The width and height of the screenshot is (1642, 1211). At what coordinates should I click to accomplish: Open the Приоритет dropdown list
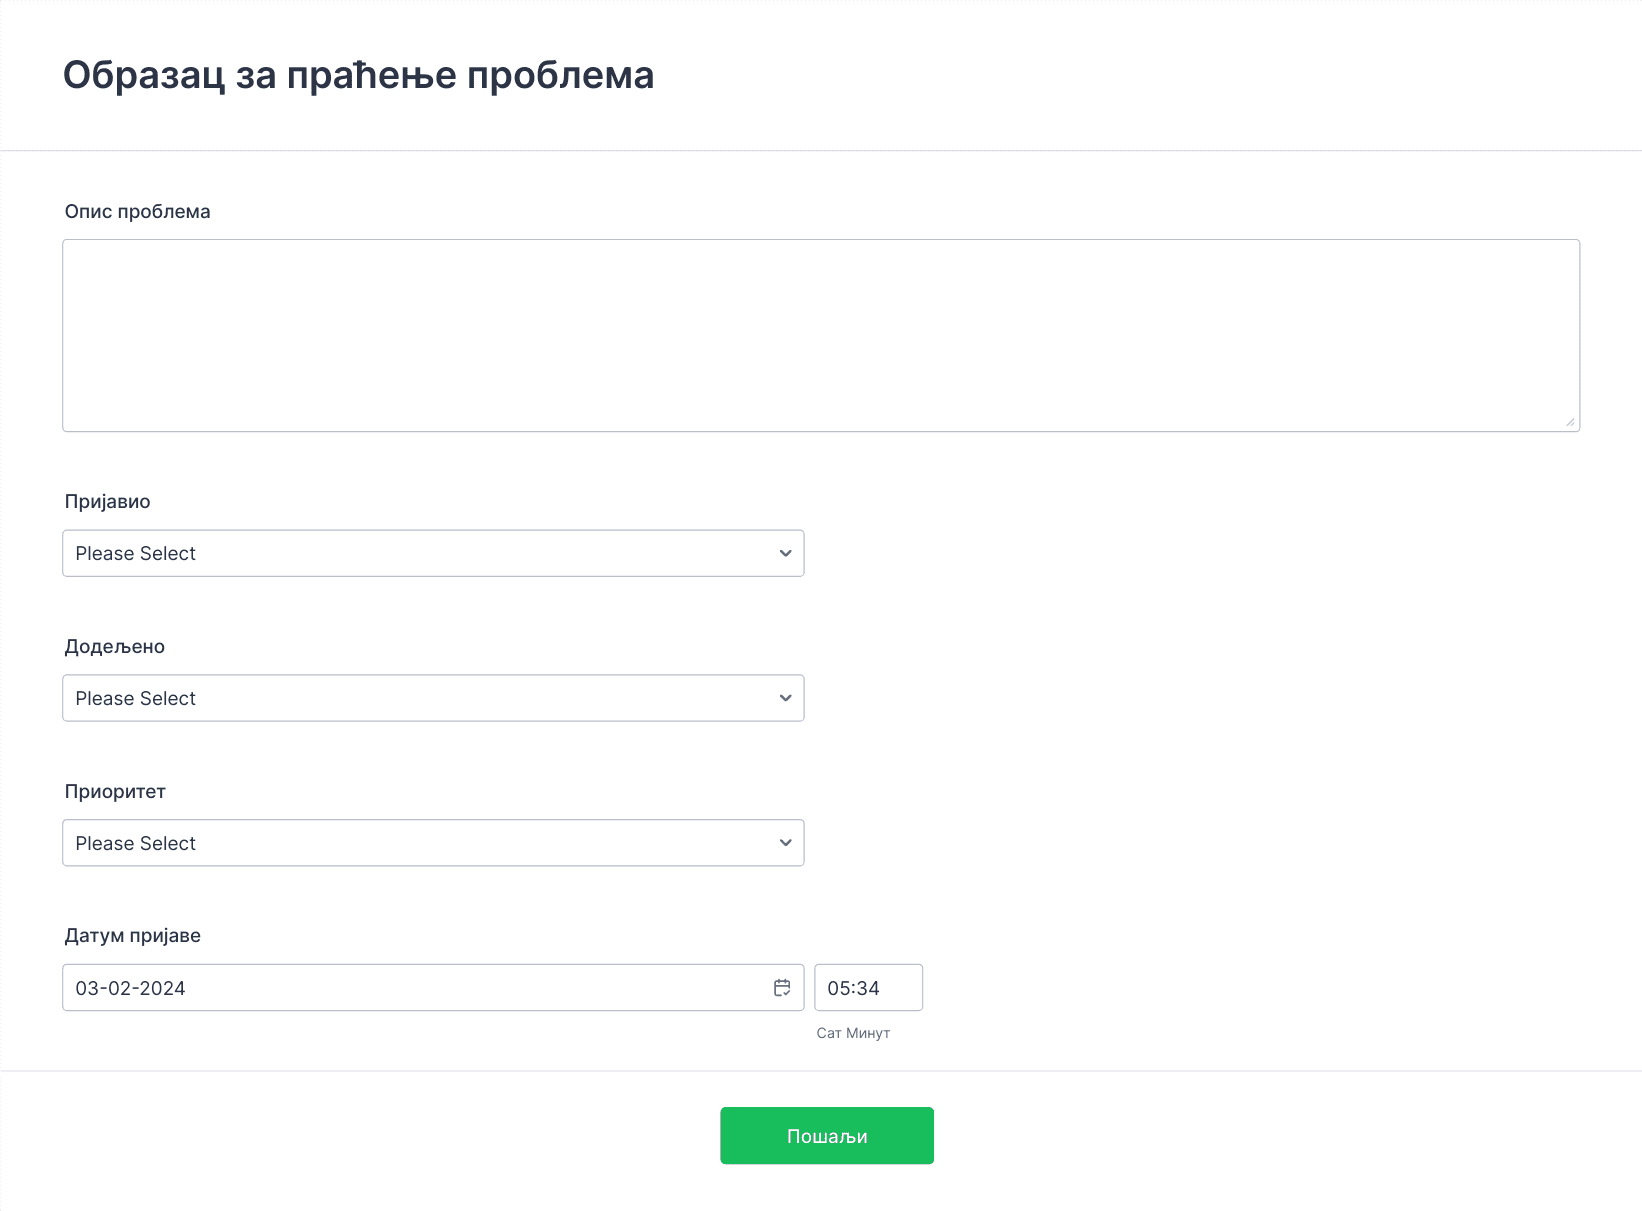tap(433, 843)
